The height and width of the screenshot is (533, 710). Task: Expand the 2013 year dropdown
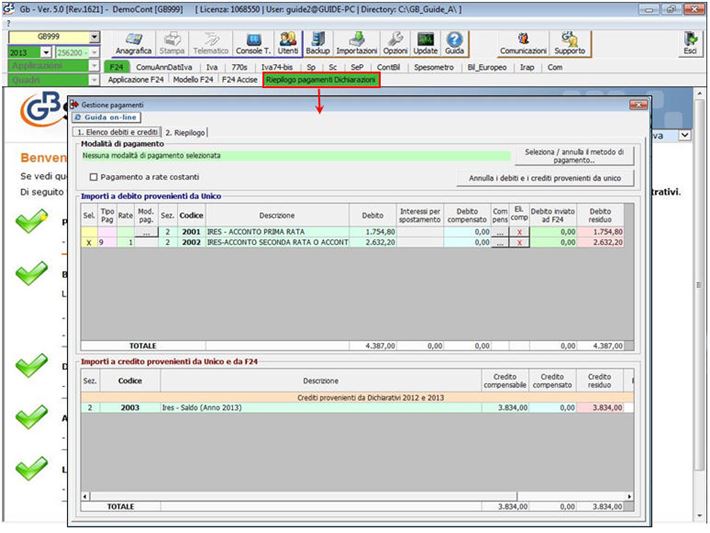click(46, 53)
